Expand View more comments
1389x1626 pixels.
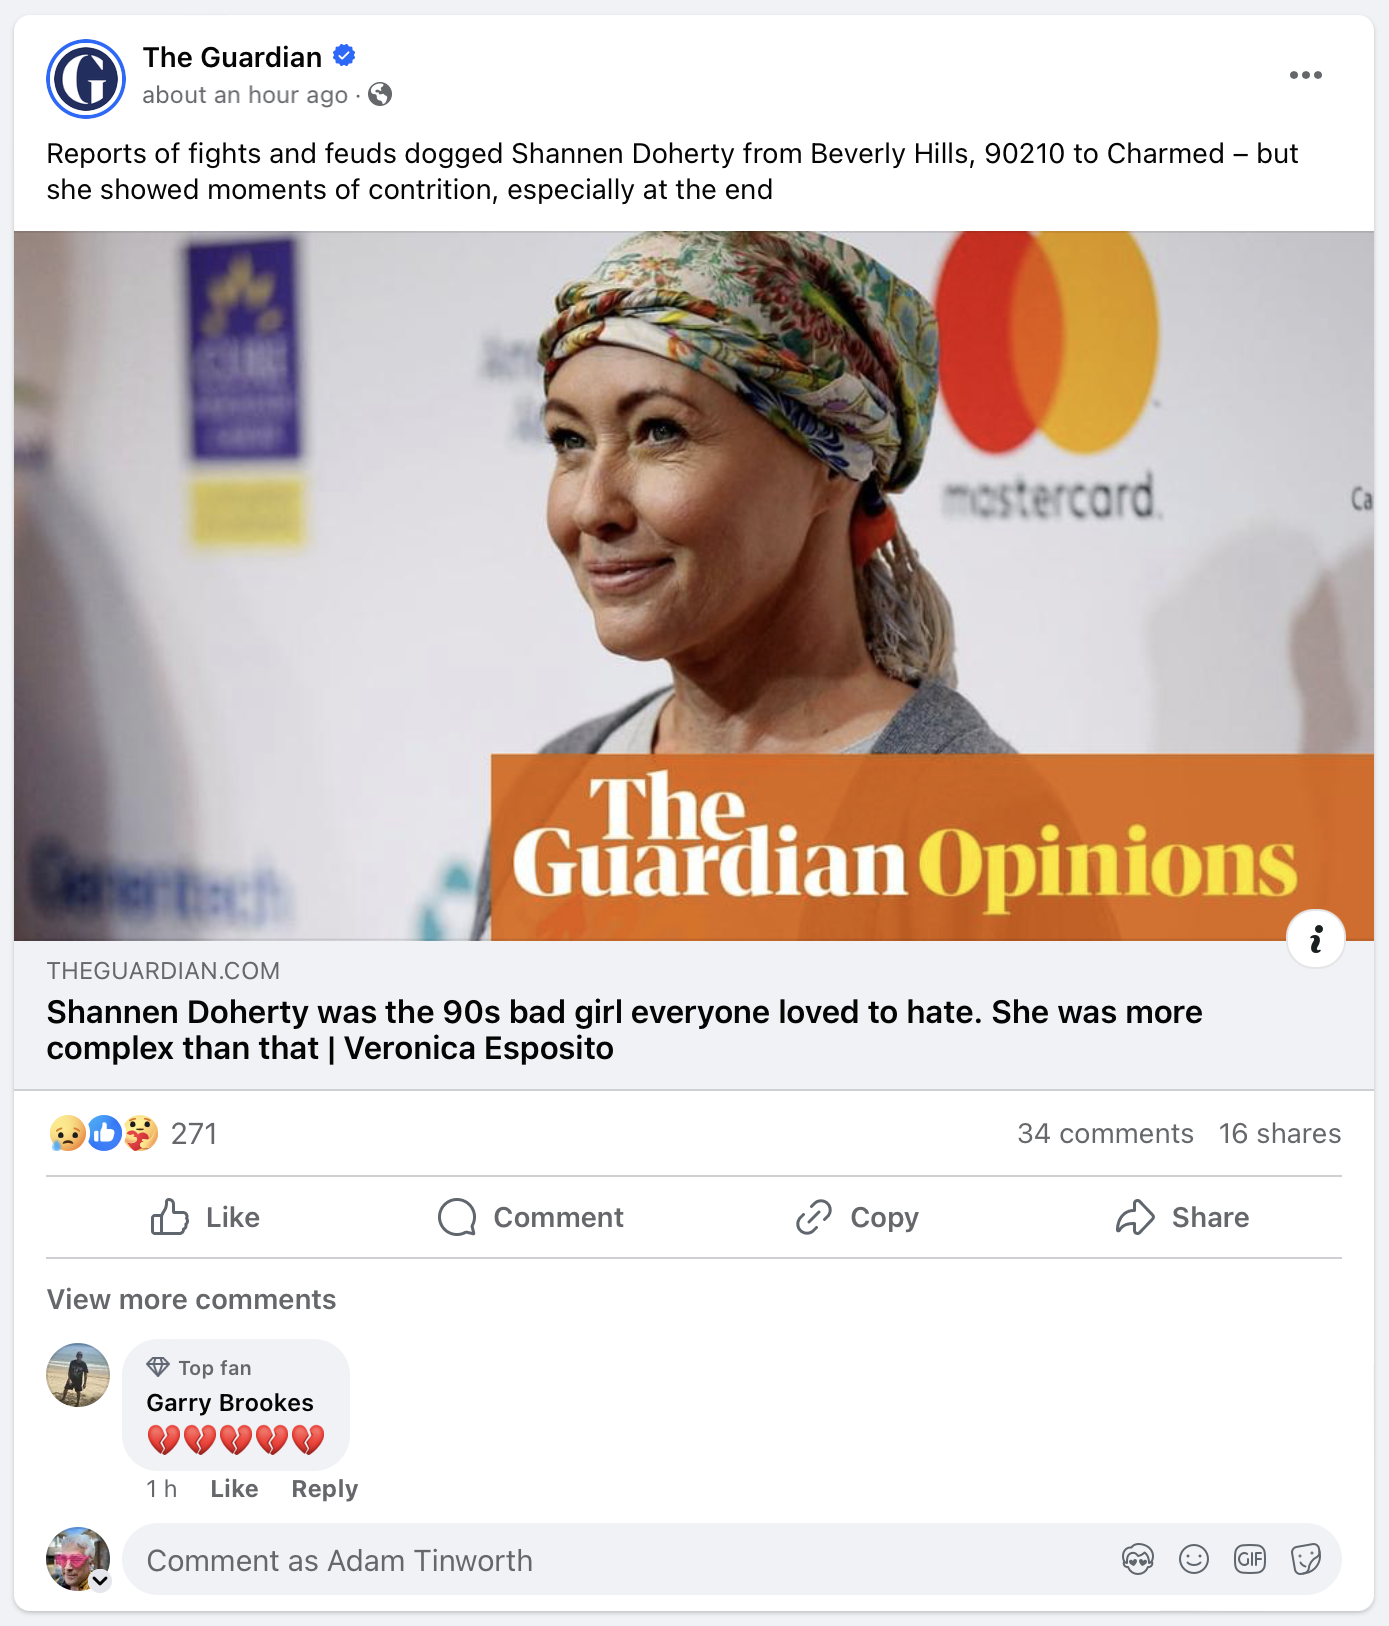pos(191,1299)
